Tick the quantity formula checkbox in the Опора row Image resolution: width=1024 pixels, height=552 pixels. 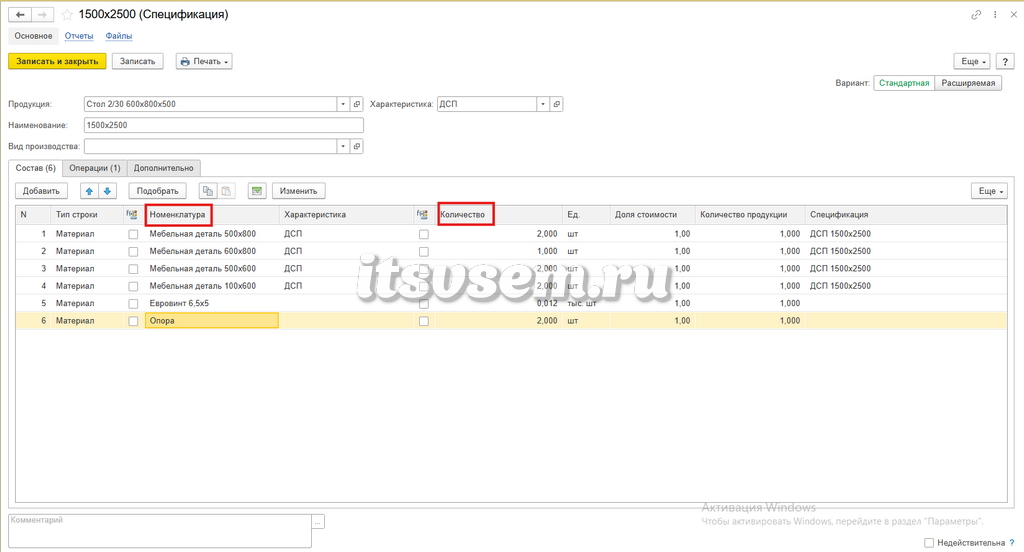pos(424,321)
